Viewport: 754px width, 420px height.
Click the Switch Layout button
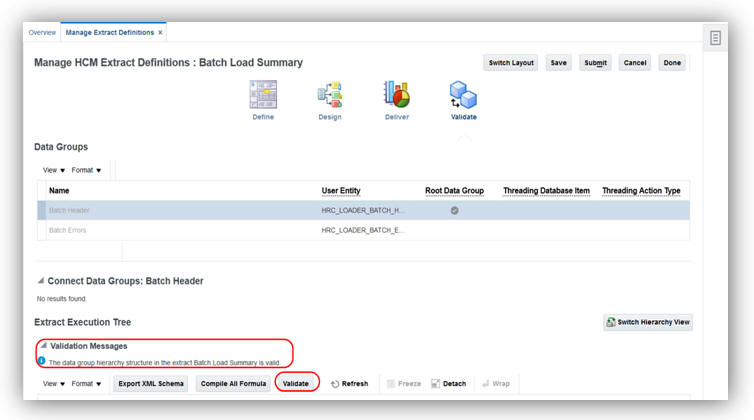point(511,63)
